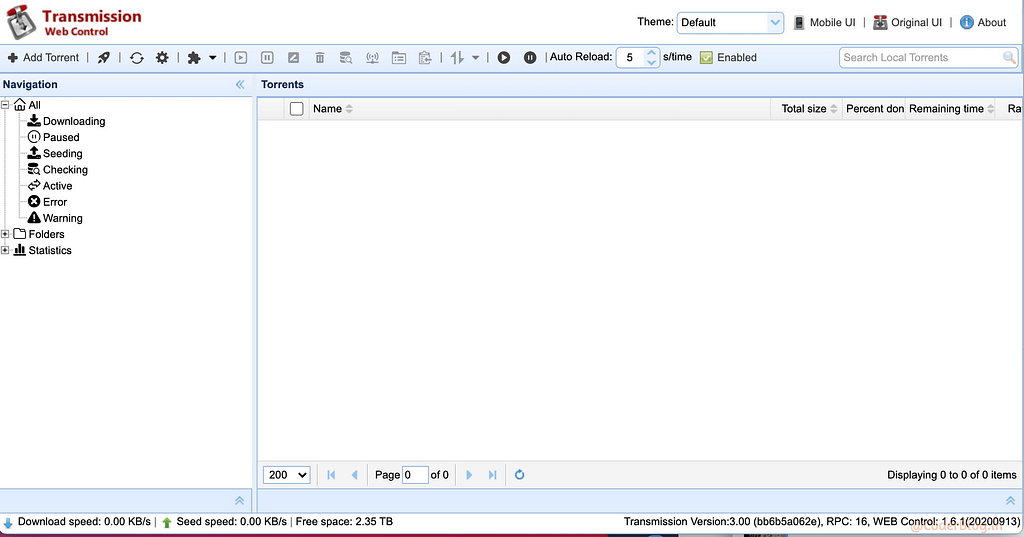The image size is (1024, 537).
Task: Go to next page icon
Action: click(469, 475)
